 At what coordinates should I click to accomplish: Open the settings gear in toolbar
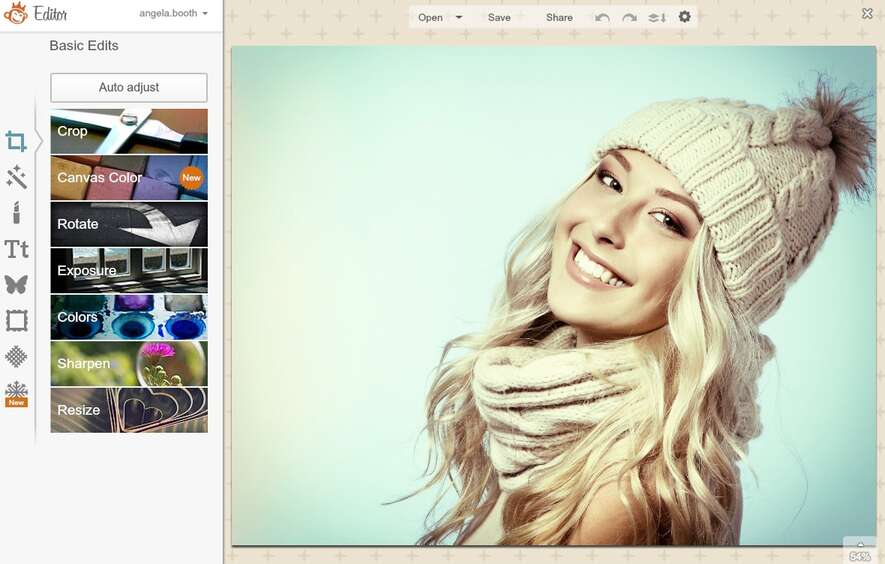[685, 17]
